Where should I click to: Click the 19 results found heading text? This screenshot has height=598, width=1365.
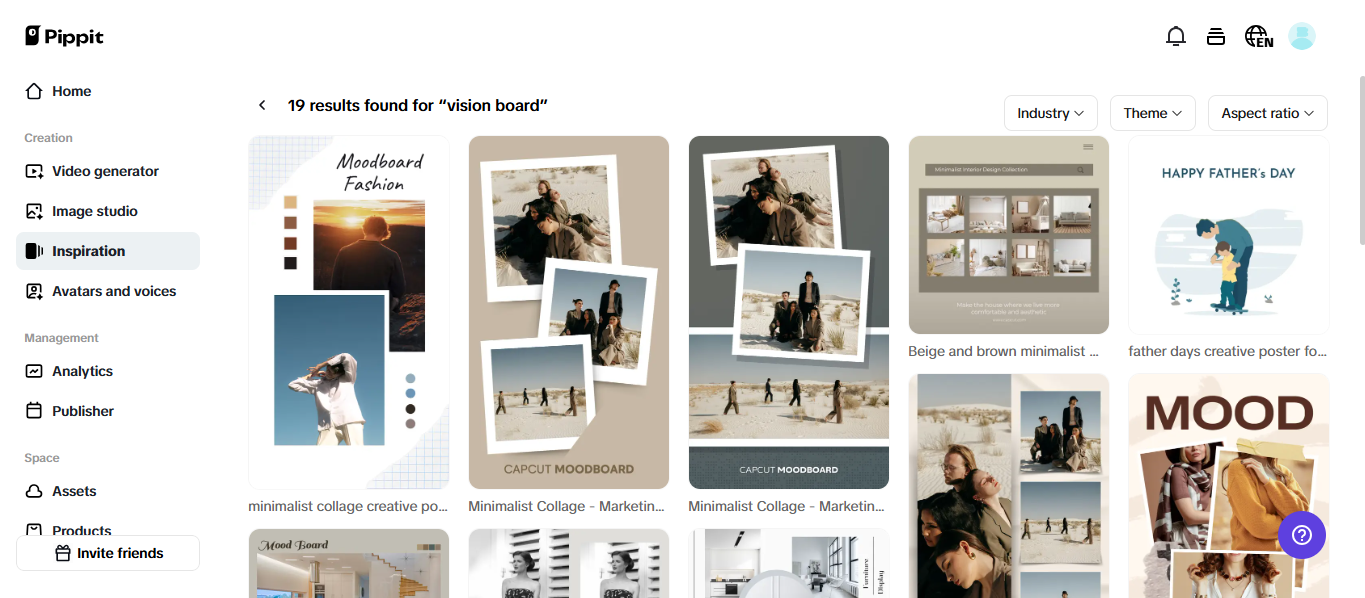(418, 105)
